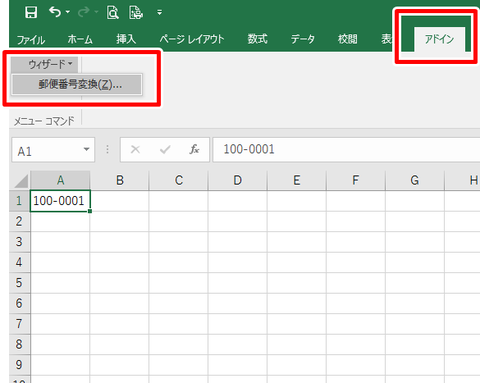Click the Save icon in quick access toolbar
Viewport: 480px width, 383px height.
pos(31,12)
